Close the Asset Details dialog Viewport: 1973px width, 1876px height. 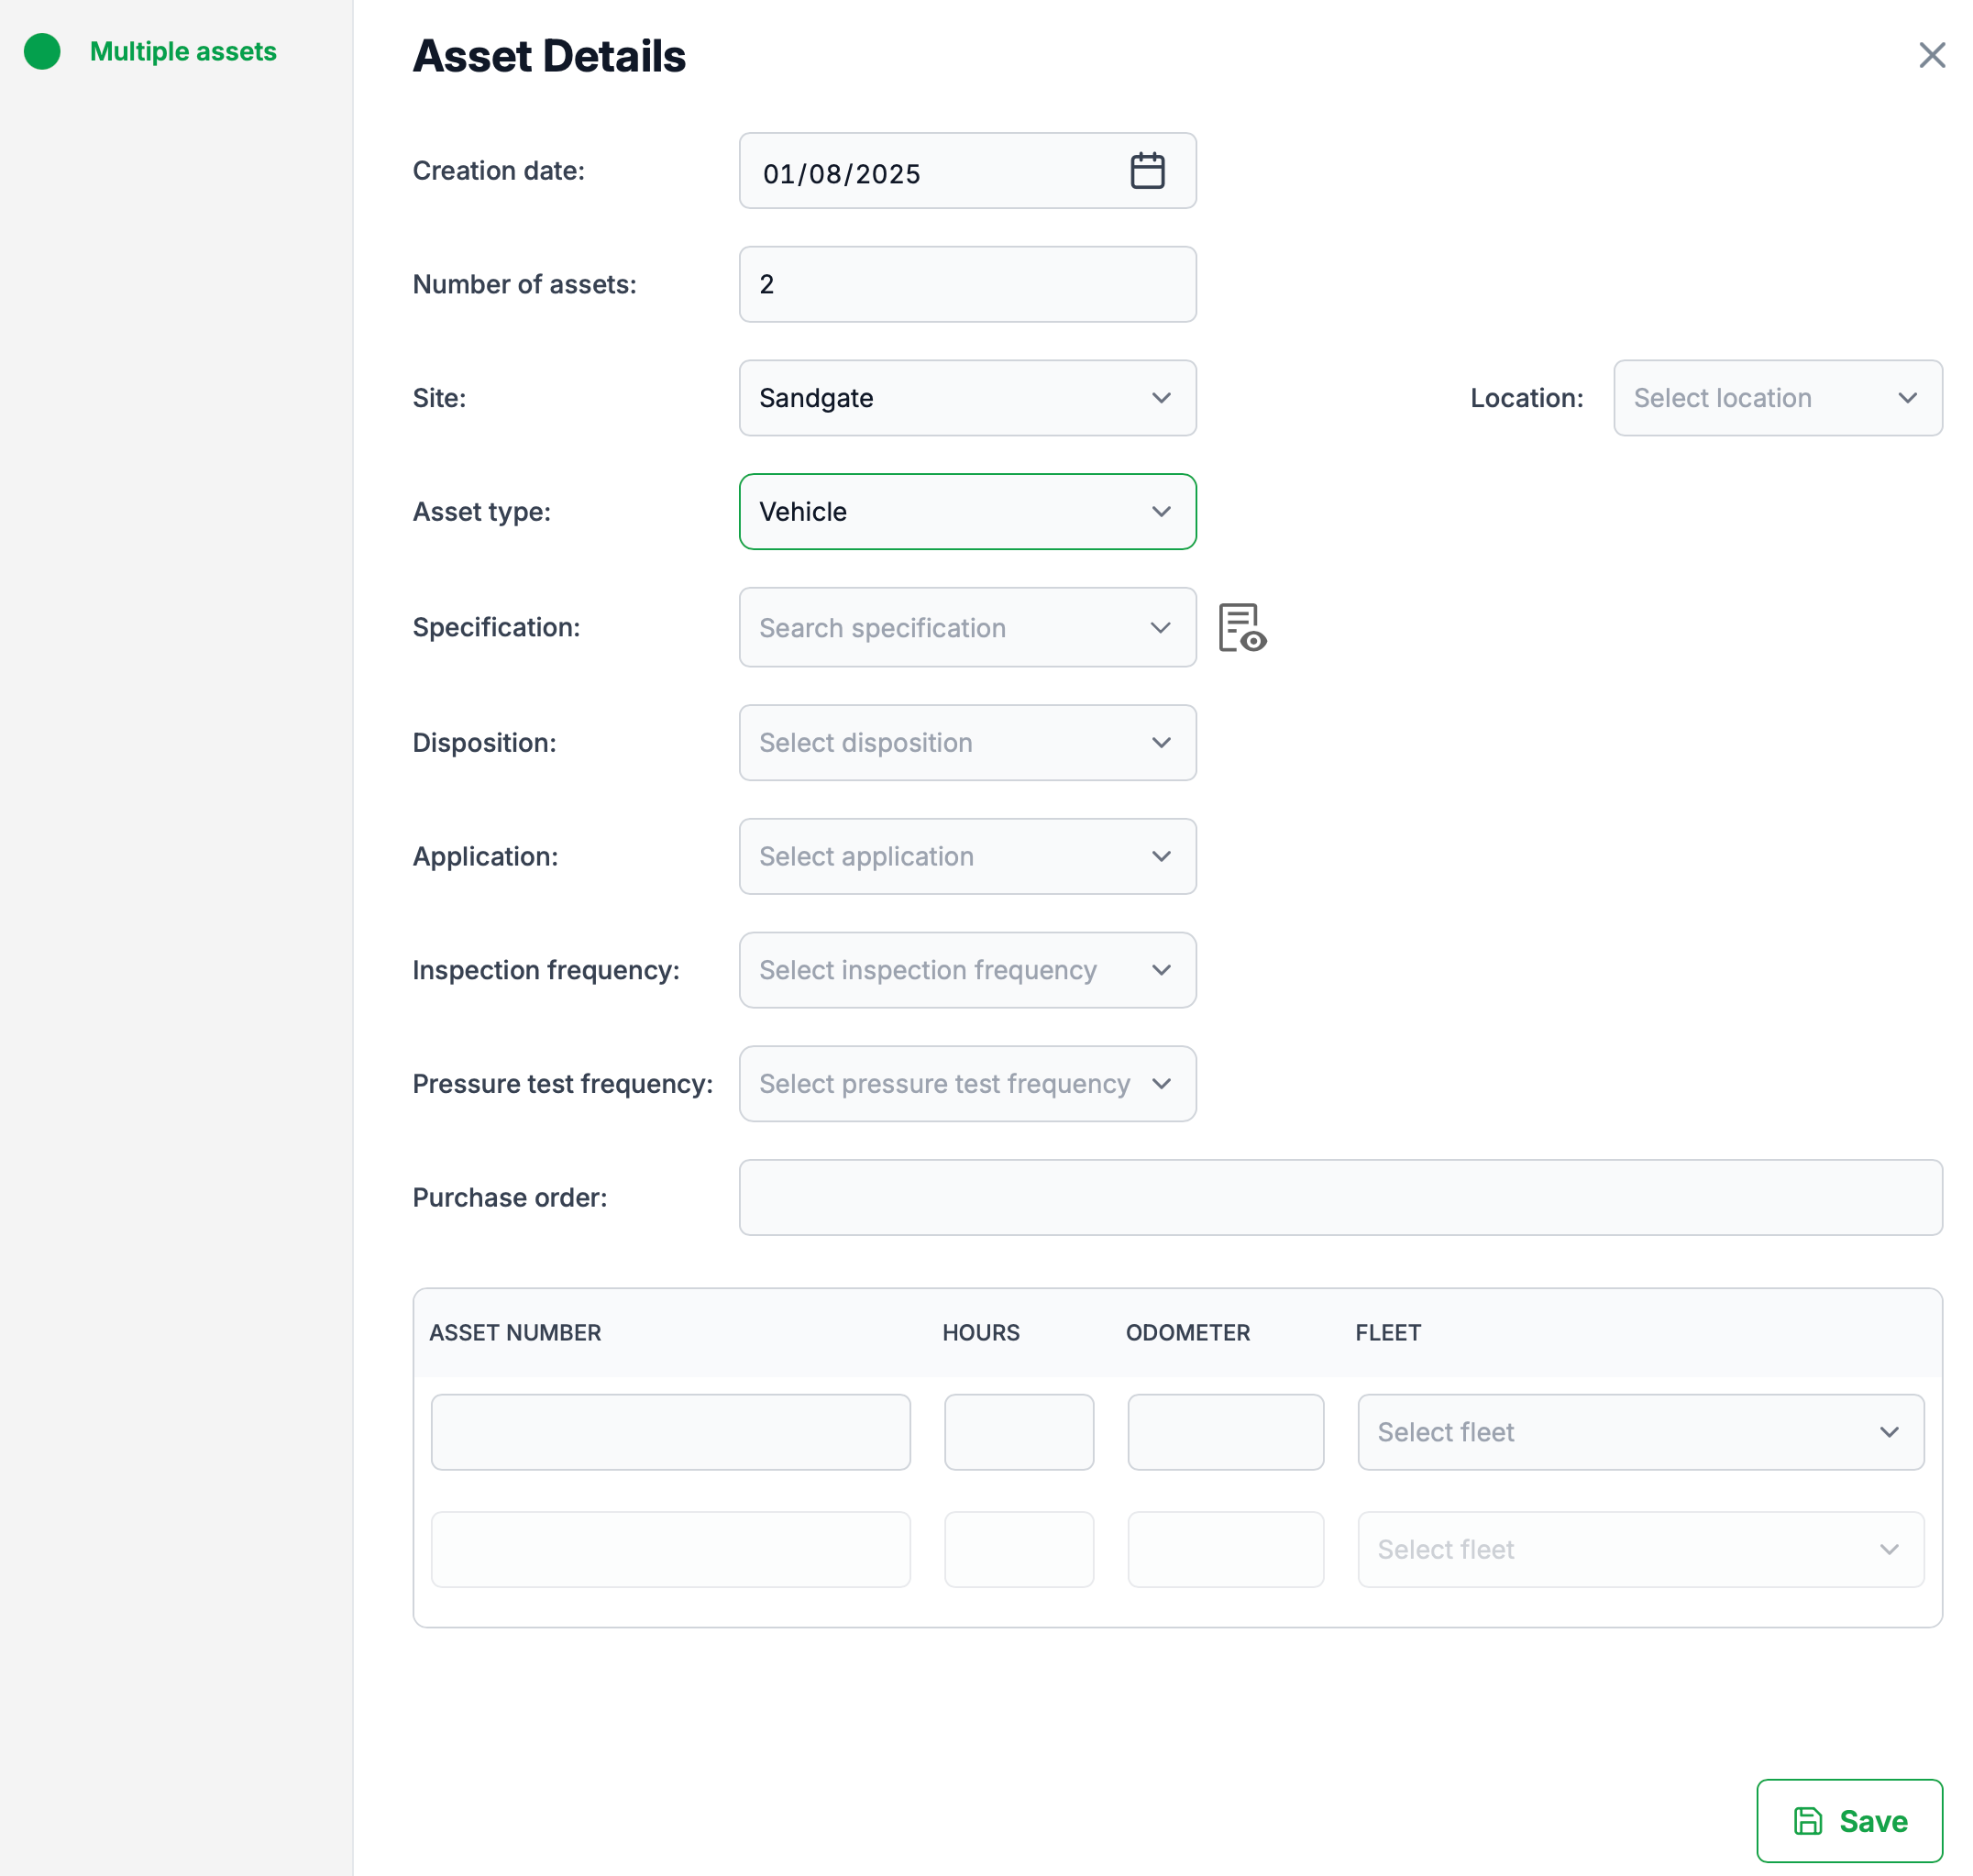pyautogui.click(x=1931, y=55)
